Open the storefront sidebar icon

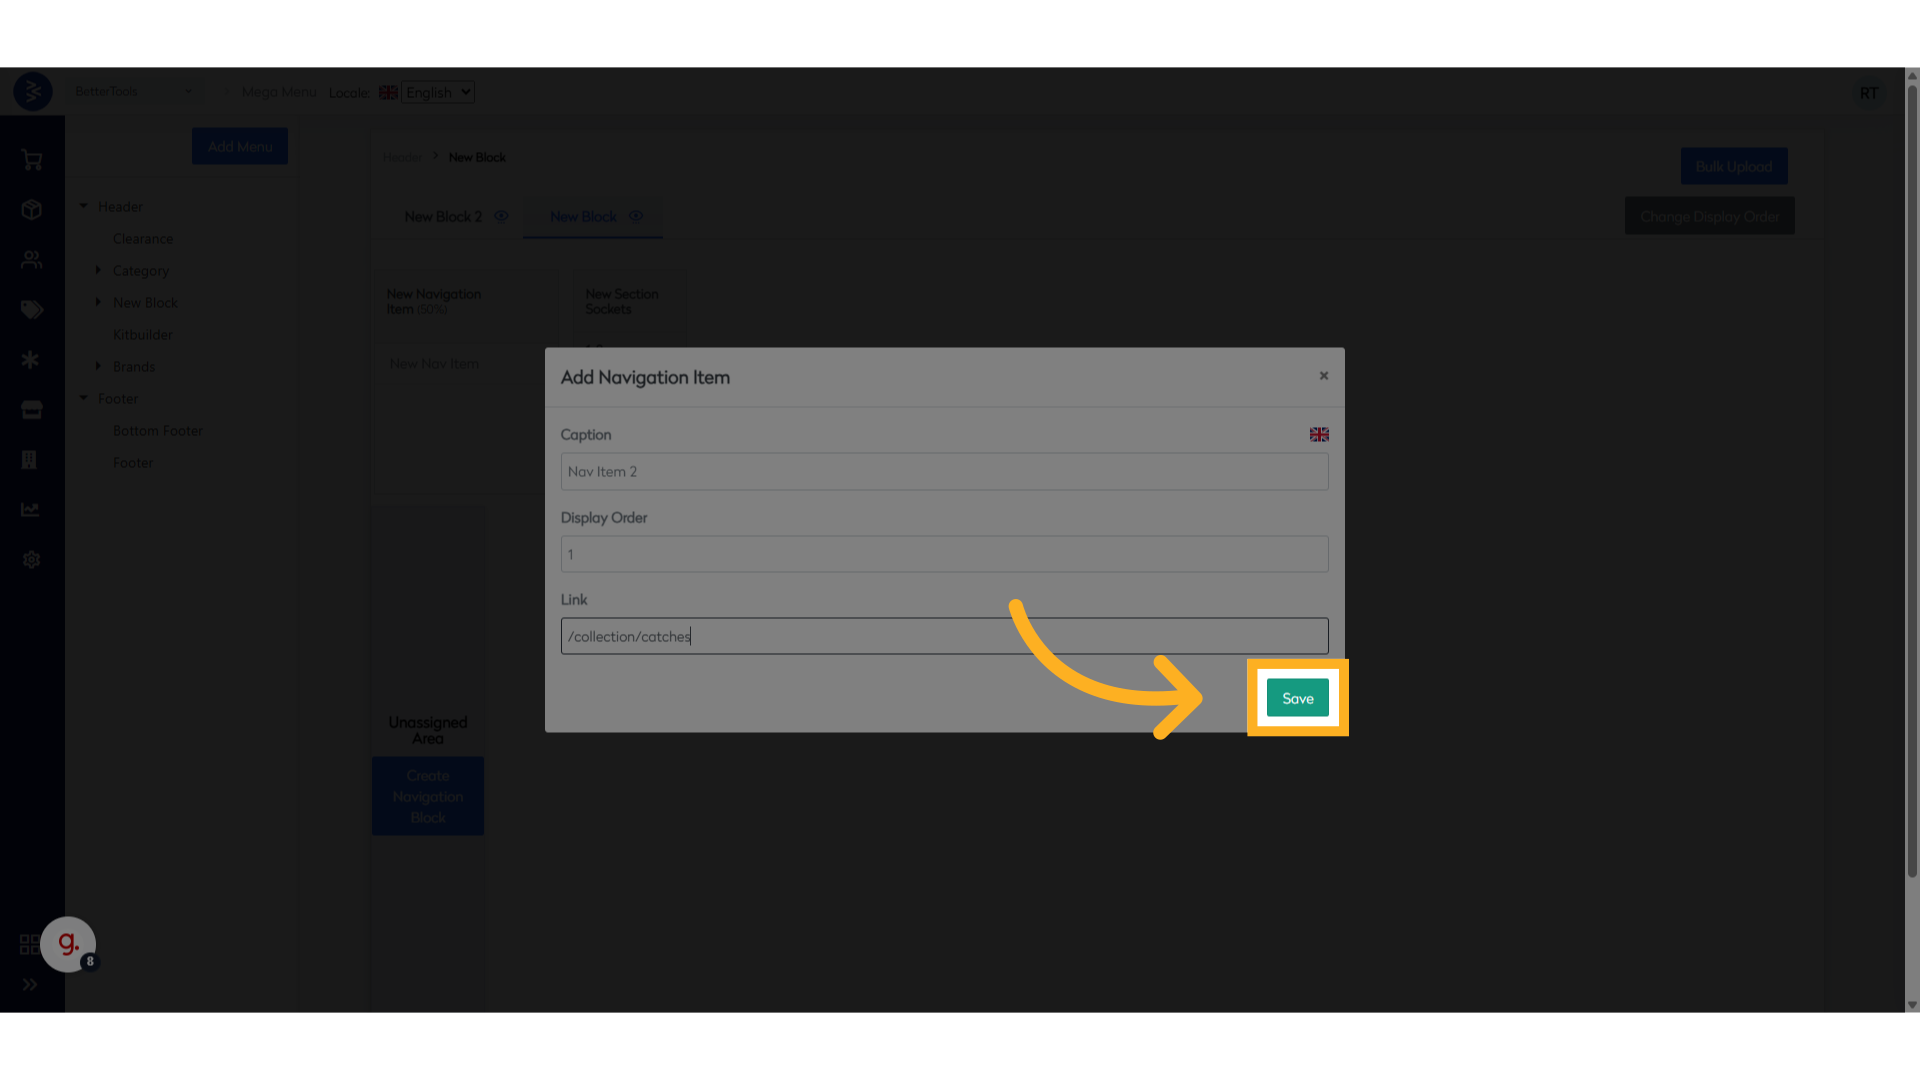pos(31,410)
